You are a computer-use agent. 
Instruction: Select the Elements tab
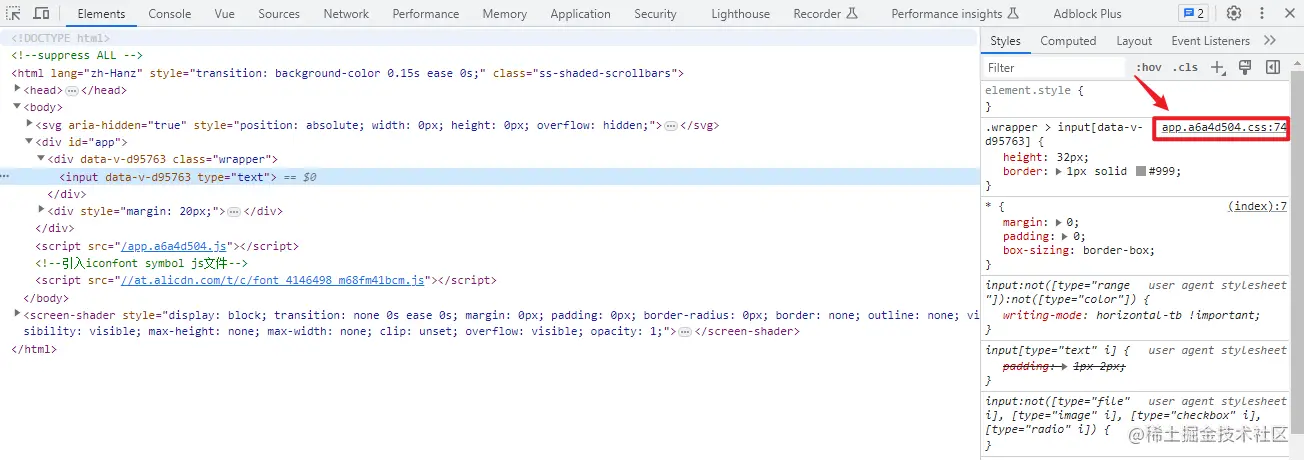coord(101,14)
